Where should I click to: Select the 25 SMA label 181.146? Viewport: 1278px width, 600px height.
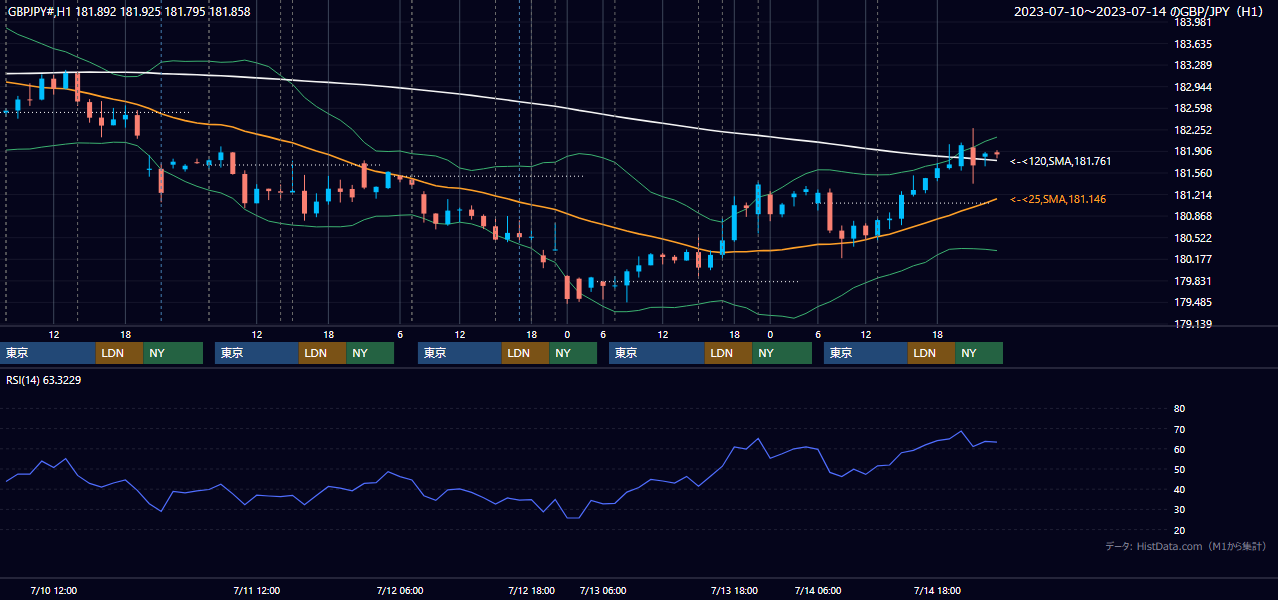click(1058, 200)
